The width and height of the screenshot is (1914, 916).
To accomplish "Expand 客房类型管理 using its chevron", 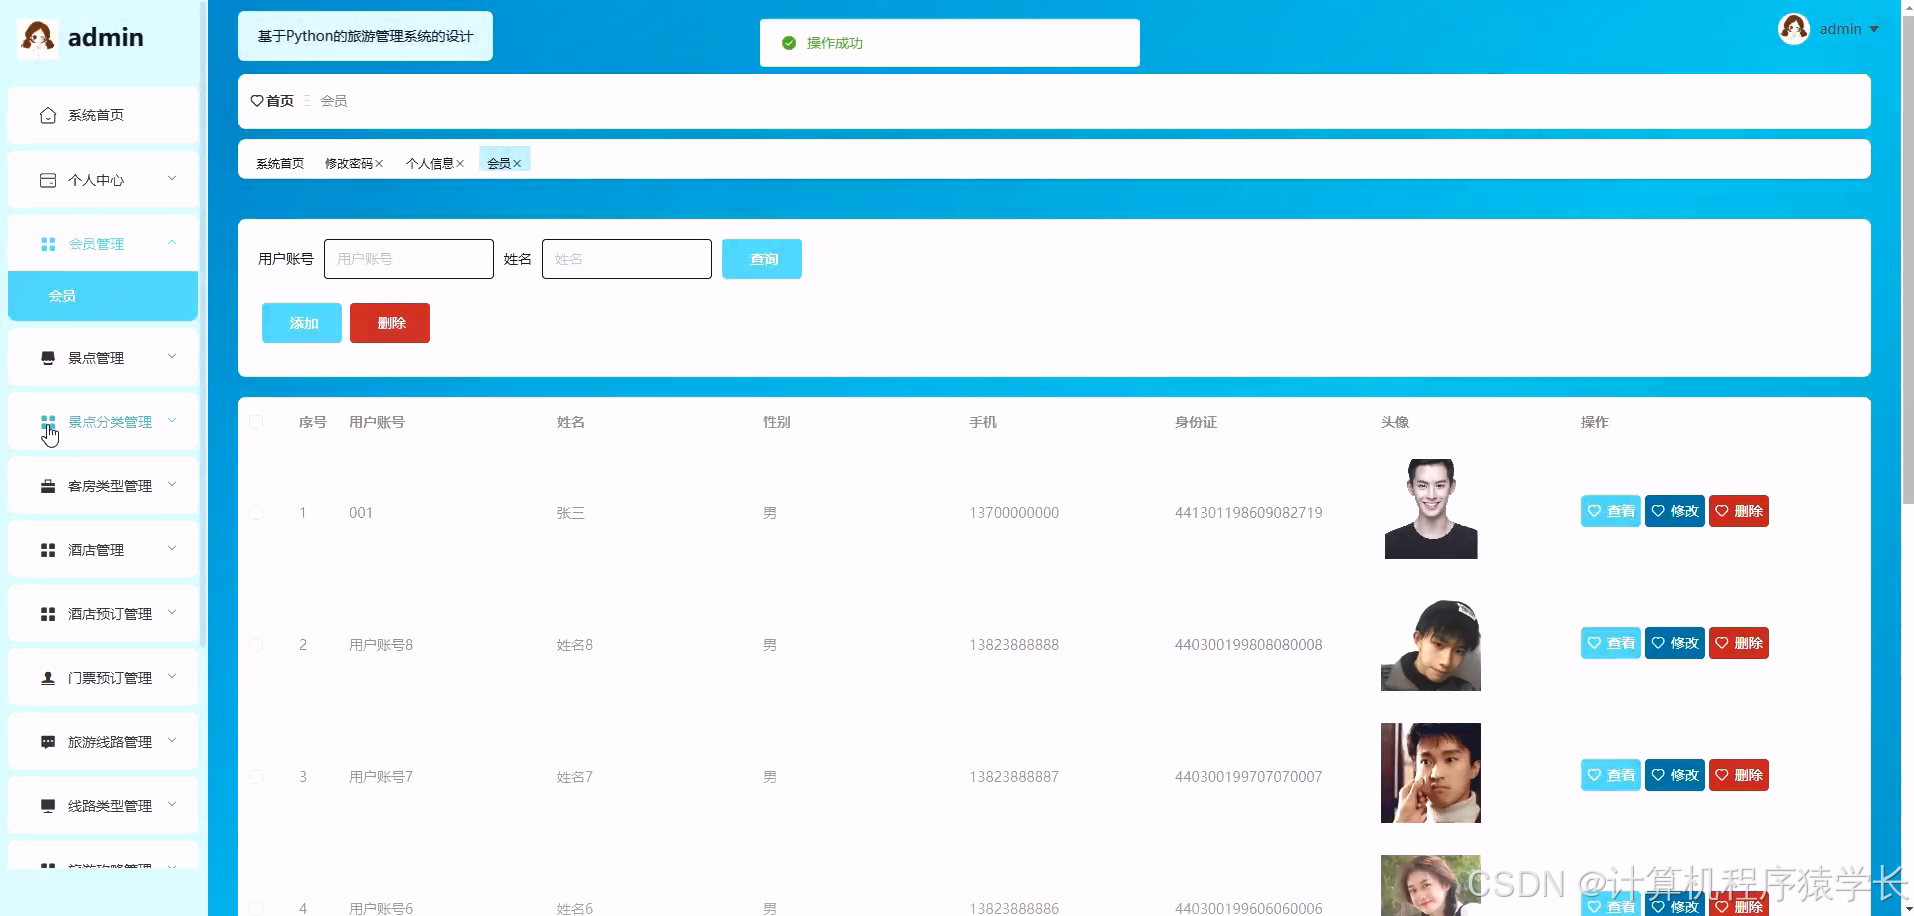I will tap(172, 485).
